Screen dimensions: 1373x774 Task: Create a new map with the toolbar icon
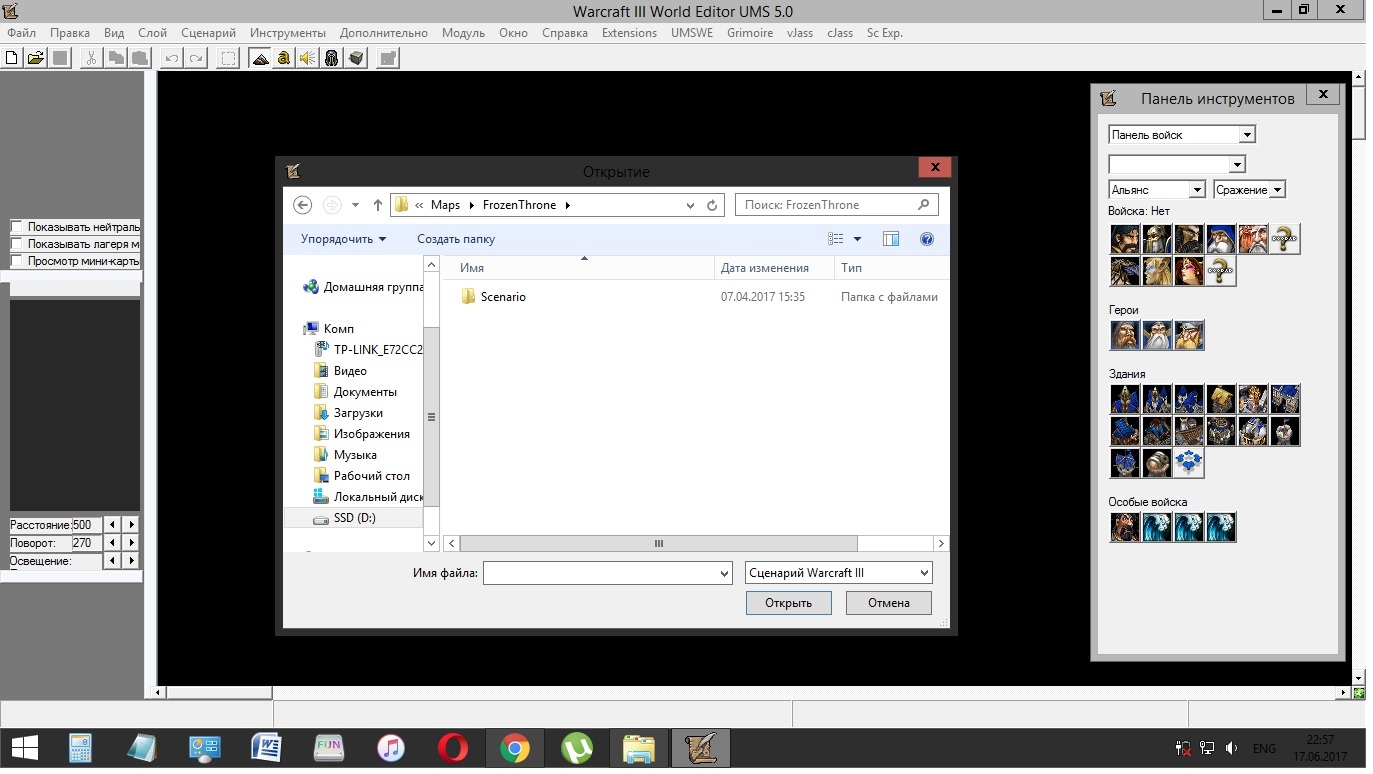pyautogui.click(x=13, y=58)
